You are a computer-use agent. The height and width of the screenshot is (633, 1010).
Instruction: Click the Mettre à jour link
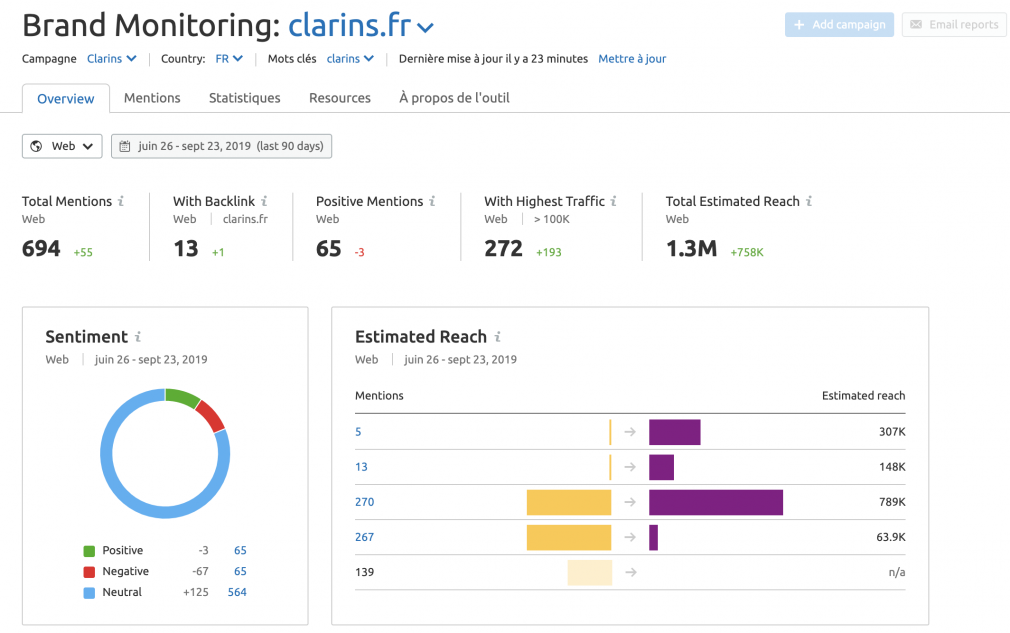pyautogui.click(x=632, y=59)
